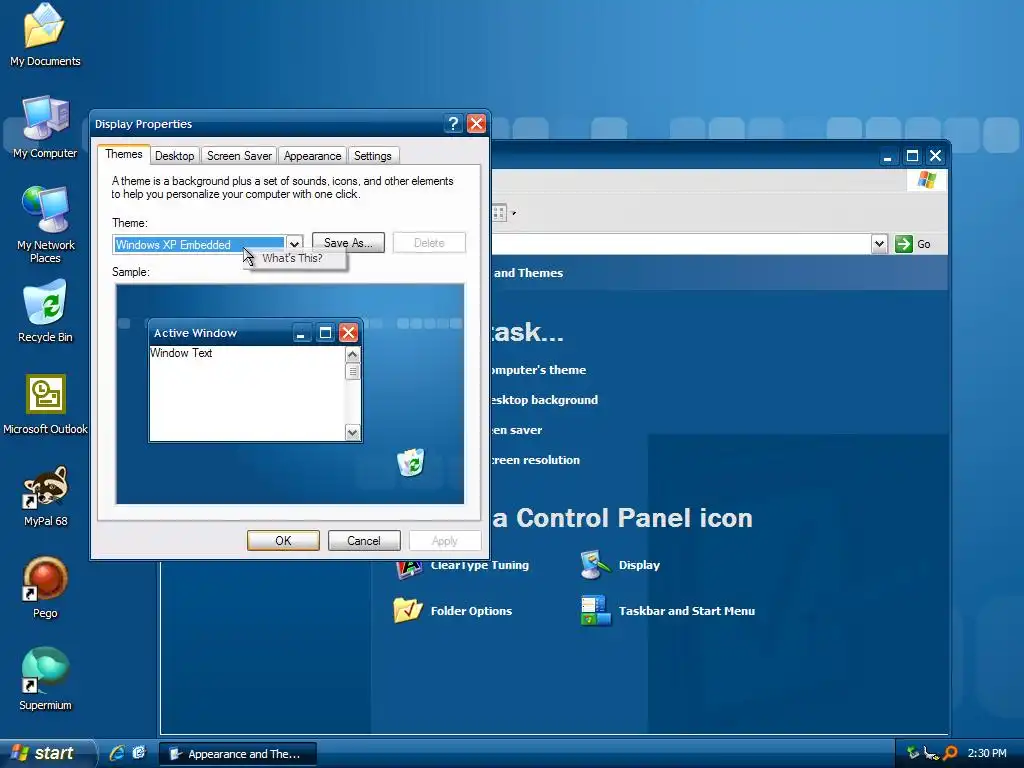Select the Pego shortcut icon
This screenshot has width=1024, height=768.
(x=45, y=579)
